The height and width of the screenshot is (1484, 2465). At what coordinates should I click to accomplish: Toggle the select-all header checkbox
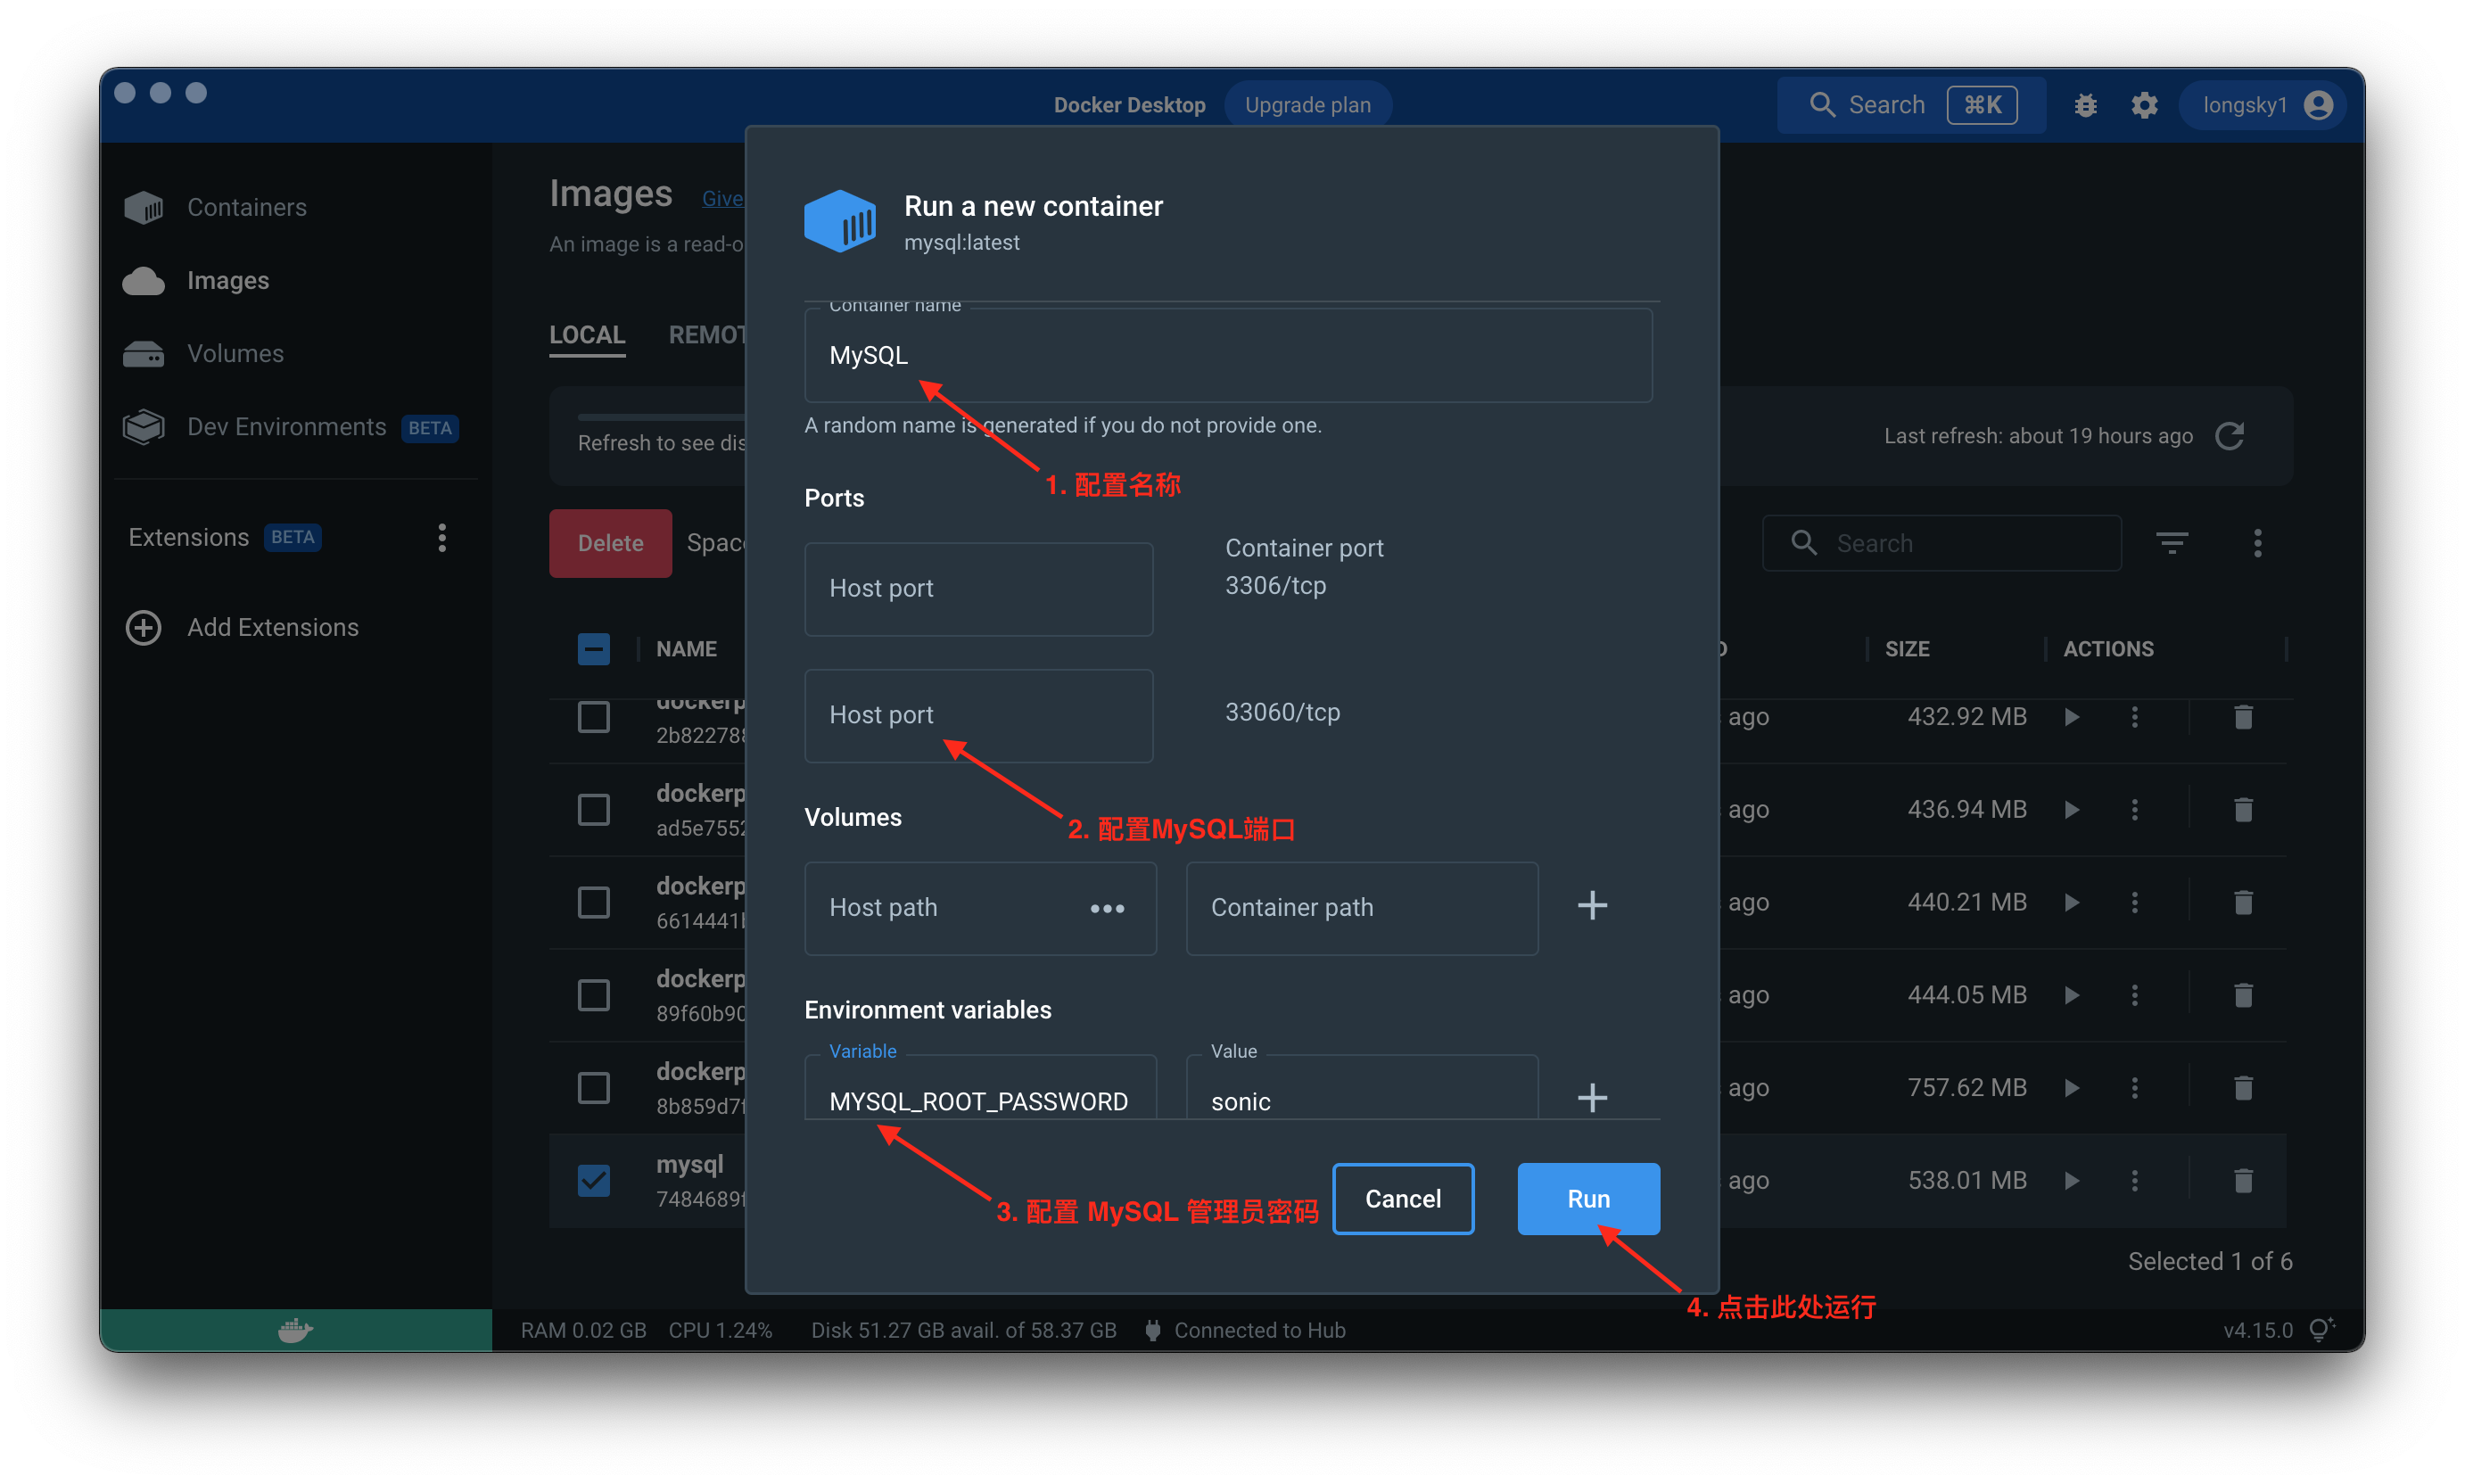(x=594, y=649)
